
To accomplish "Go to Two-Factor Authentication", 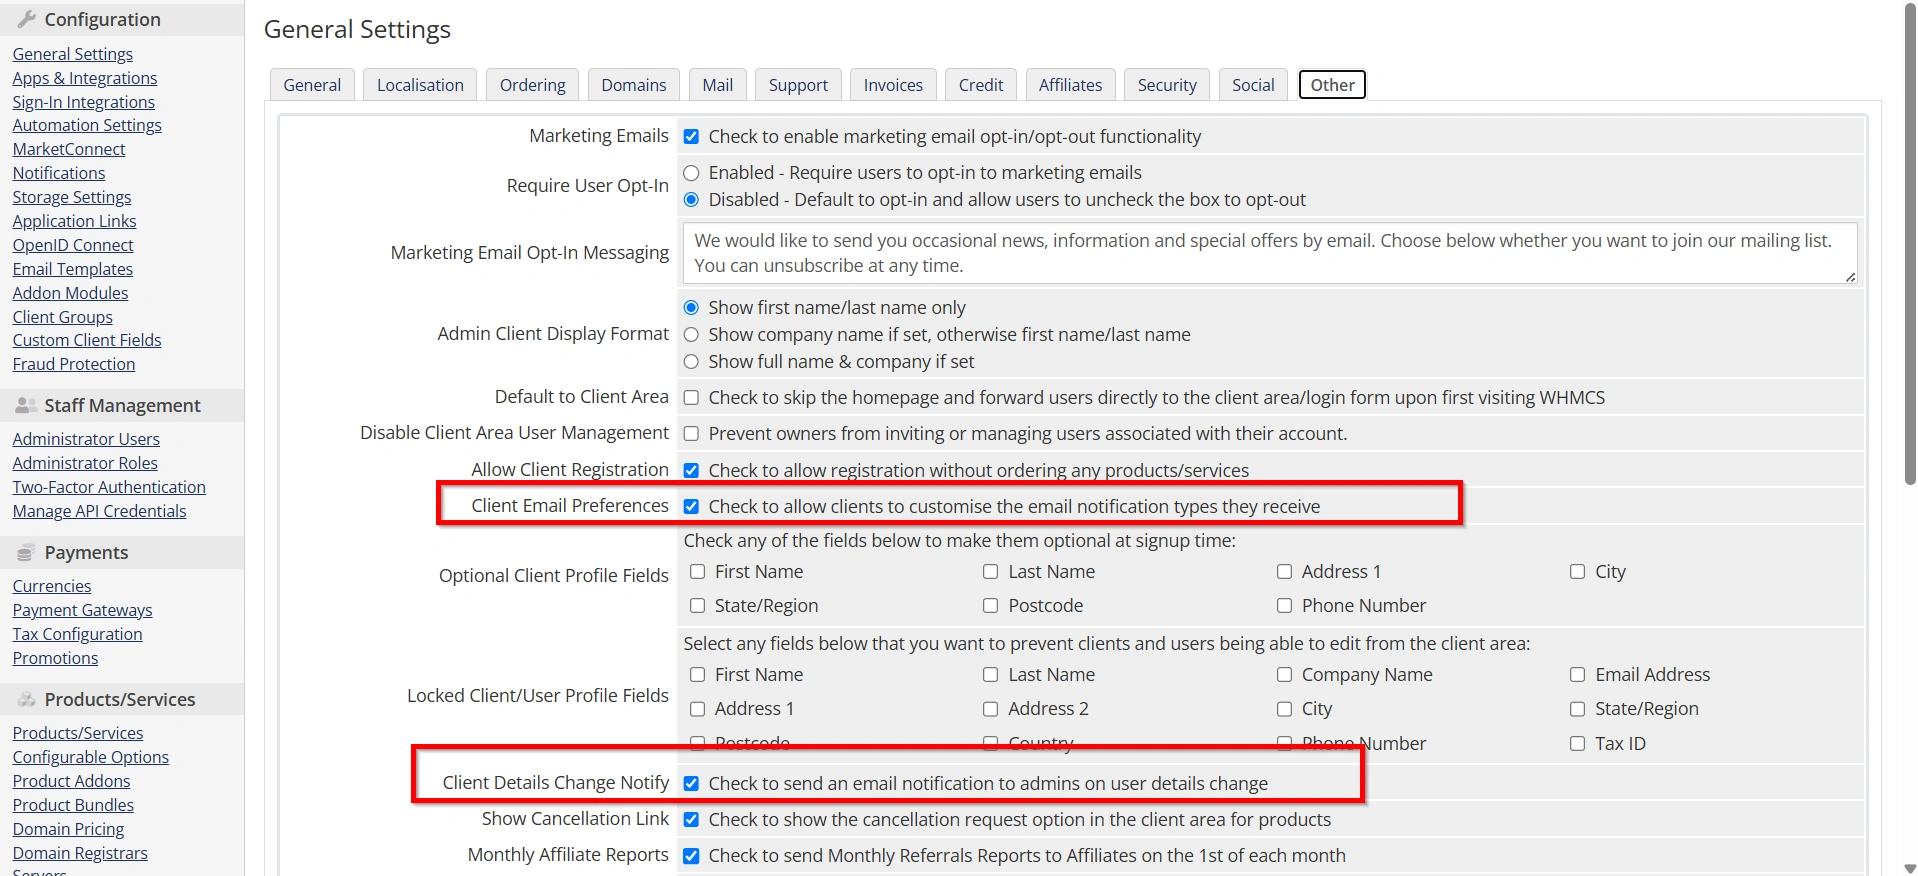I will [x=109, y=487].
